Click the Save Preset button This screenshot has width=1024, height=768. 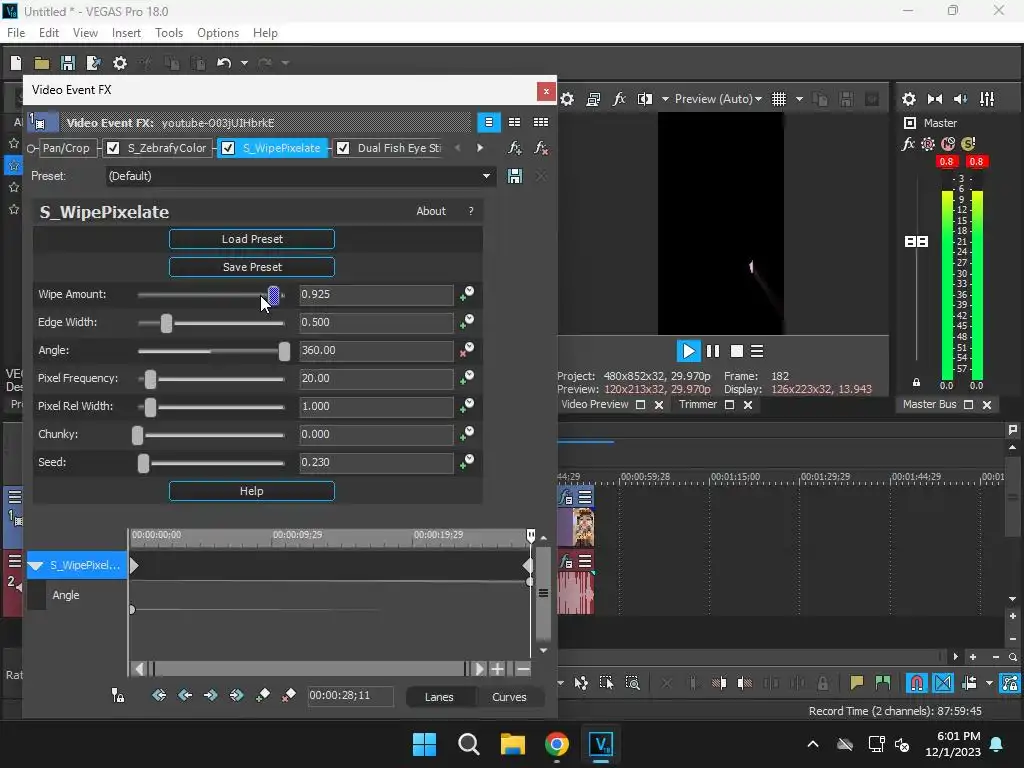252,267
